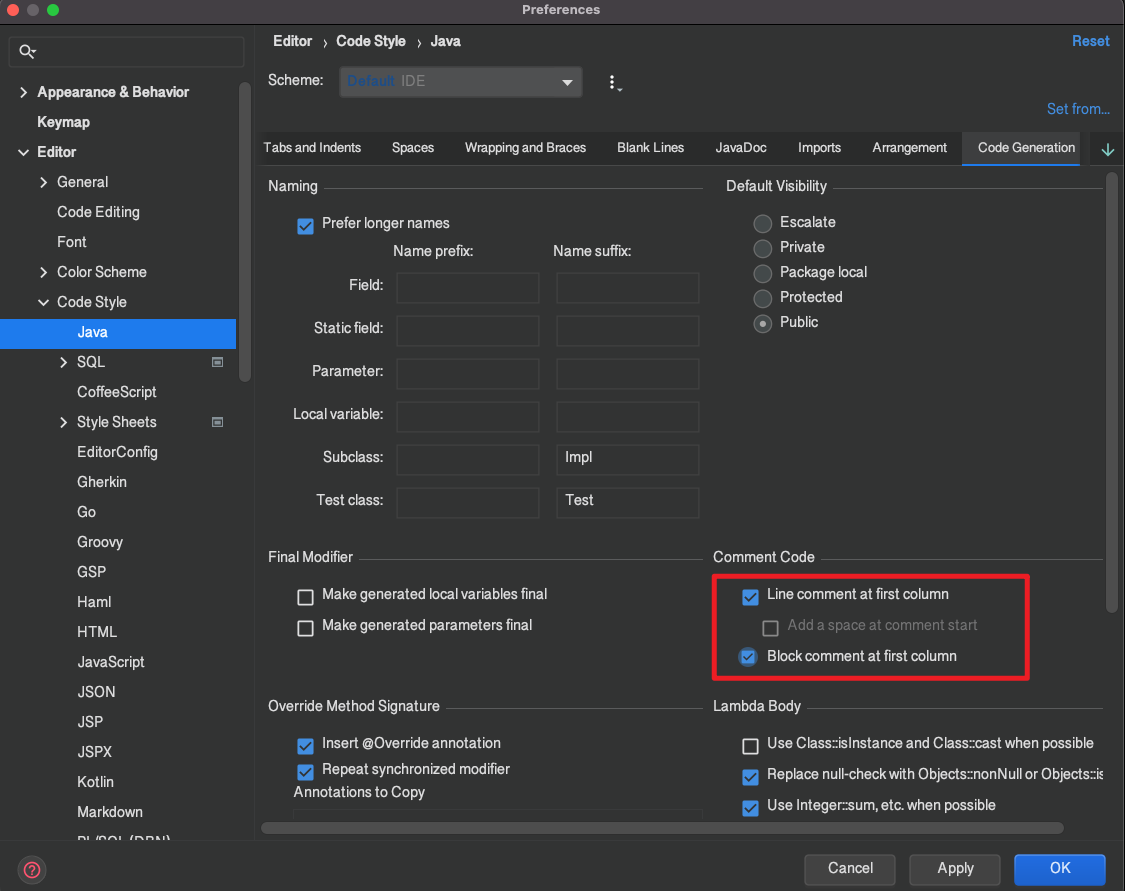Switch to the Spaces tab

(x=413, y=148)
